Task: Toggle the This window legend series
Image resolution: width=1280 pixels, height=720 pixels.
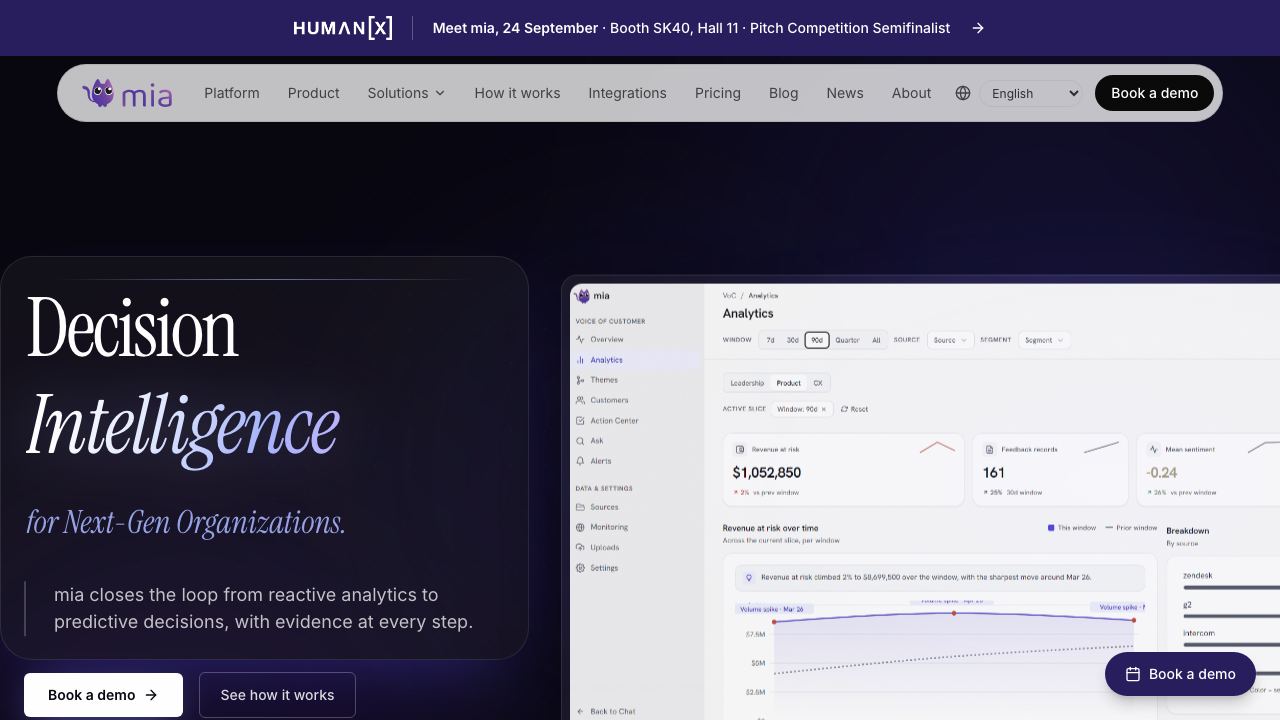Action: pyautogui.click(x=1072, y=528)
